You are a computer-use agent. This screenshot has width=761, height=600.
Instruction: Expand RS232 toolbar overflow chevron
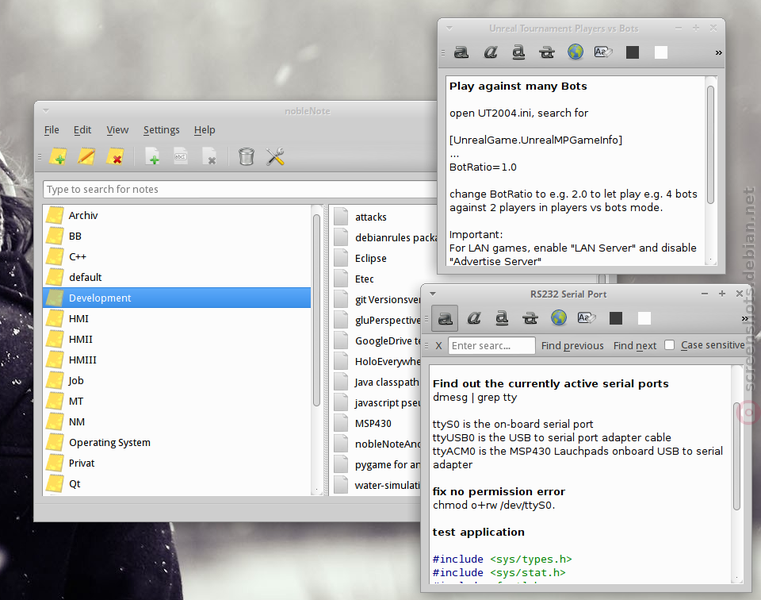[744, 319]
